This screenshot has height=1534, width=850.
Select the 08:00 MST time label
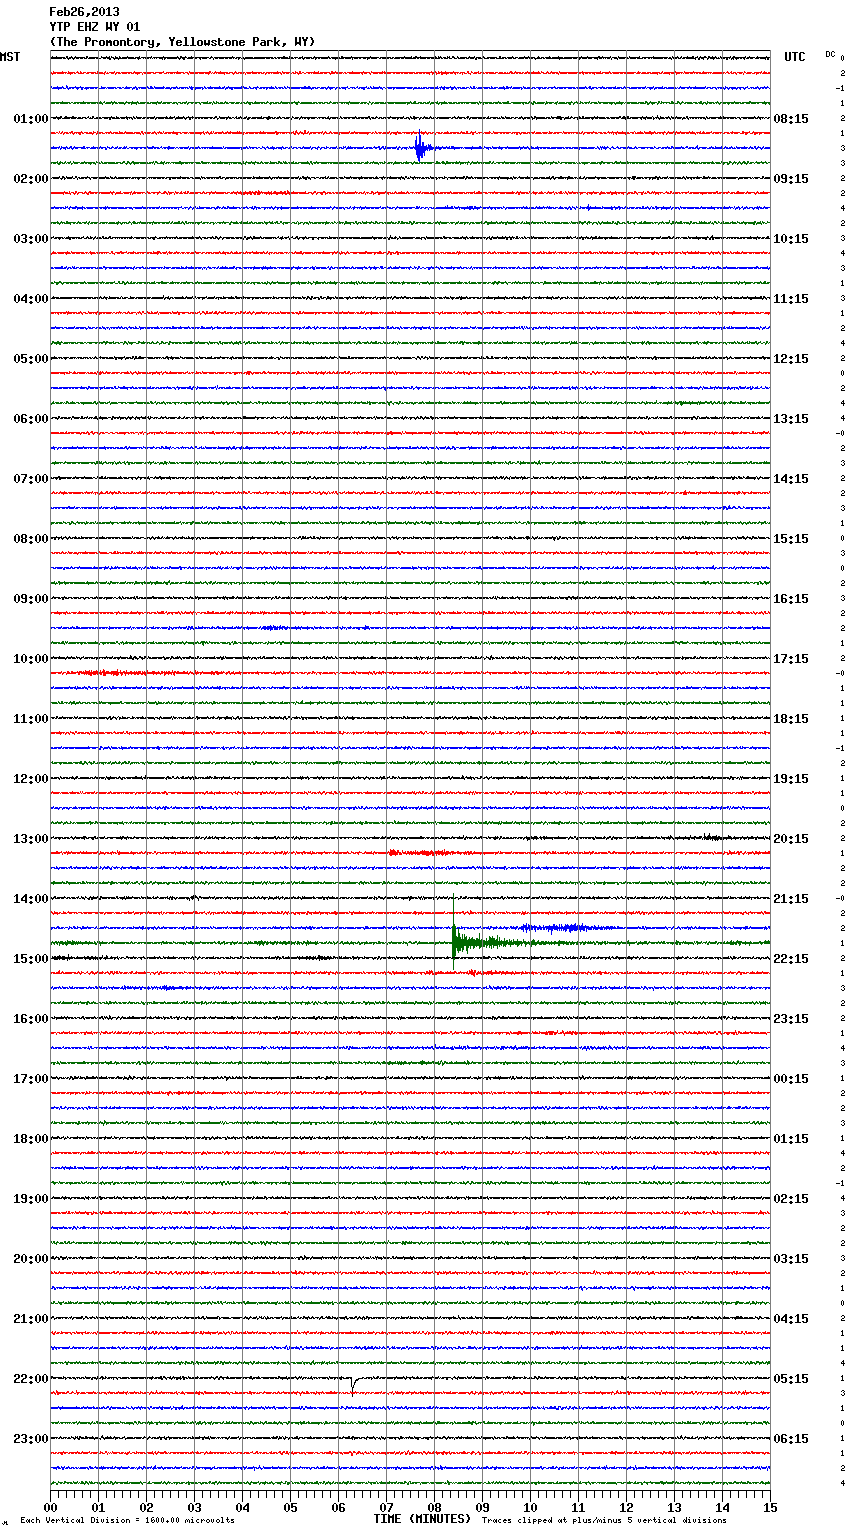pos(31,539)
